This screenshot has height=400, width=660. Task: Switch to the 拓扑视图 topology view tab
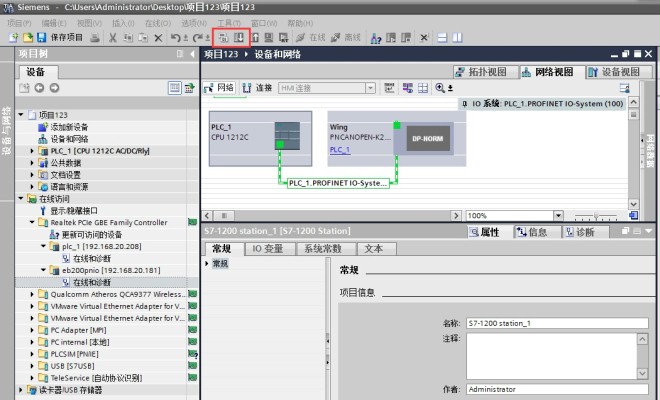480,72
